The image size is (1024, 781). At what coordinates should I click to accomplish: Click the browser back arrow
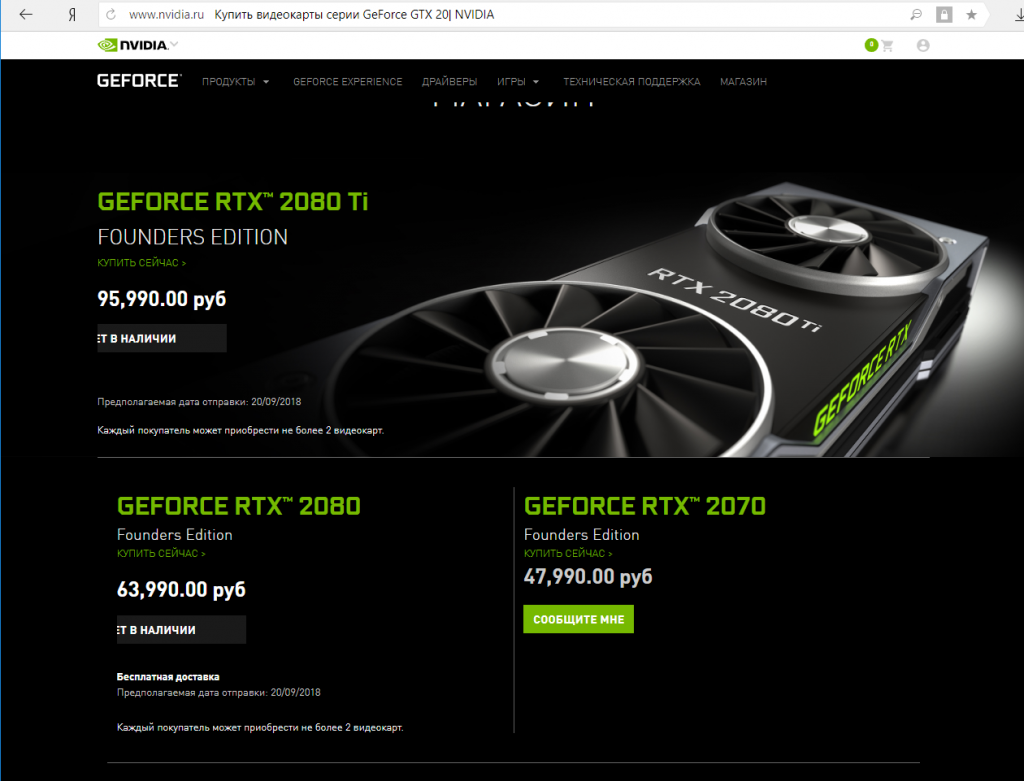(x=25, y=14)
